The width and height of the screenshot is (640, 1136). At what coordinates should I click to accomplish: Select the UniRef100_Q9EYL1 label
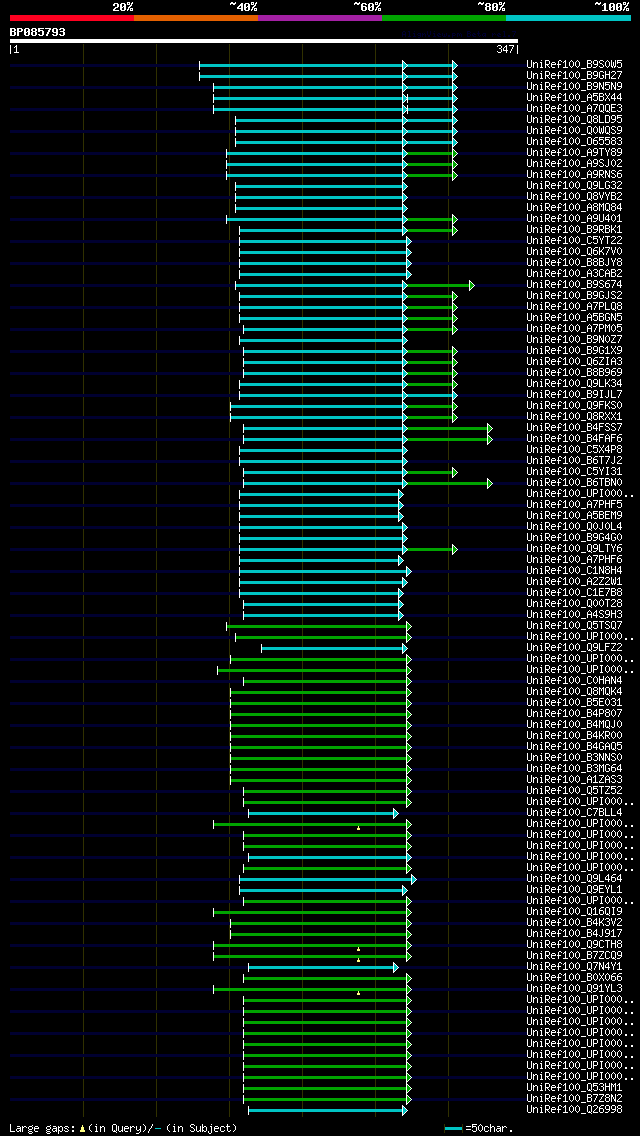(x=574, y=888)
